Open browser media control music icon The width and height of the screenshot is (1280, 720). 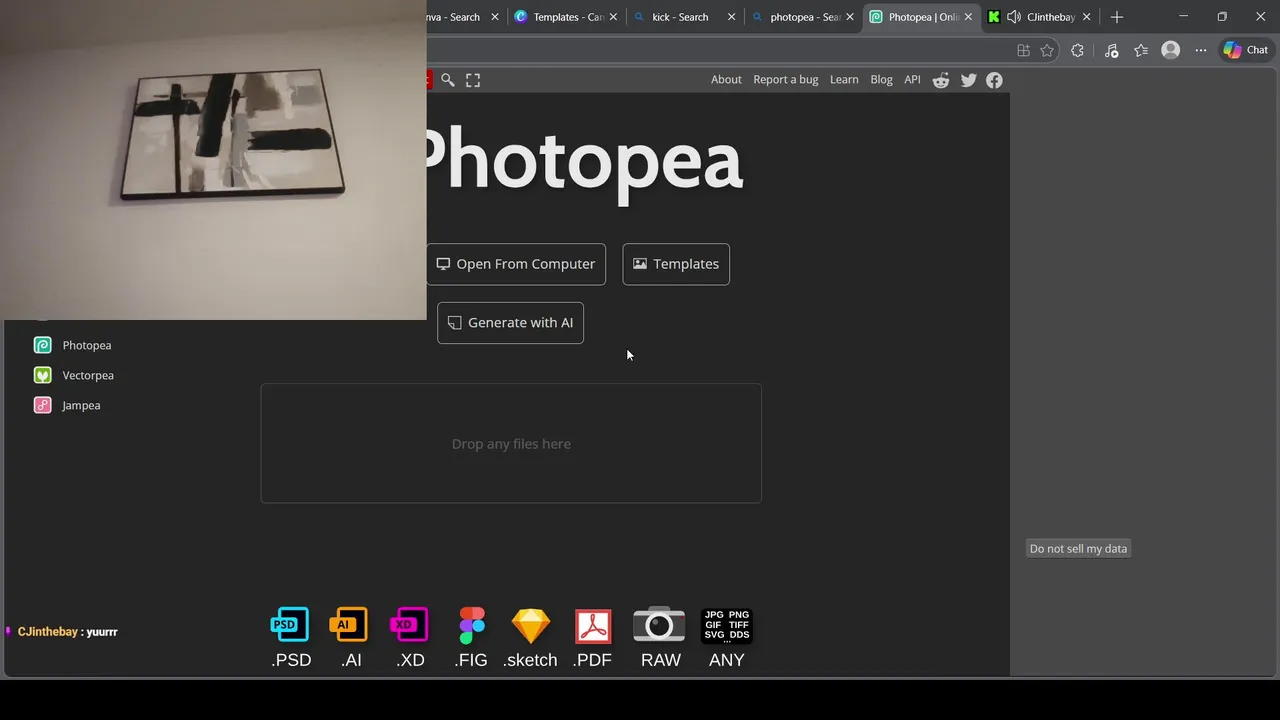[x=1111, y=50]
